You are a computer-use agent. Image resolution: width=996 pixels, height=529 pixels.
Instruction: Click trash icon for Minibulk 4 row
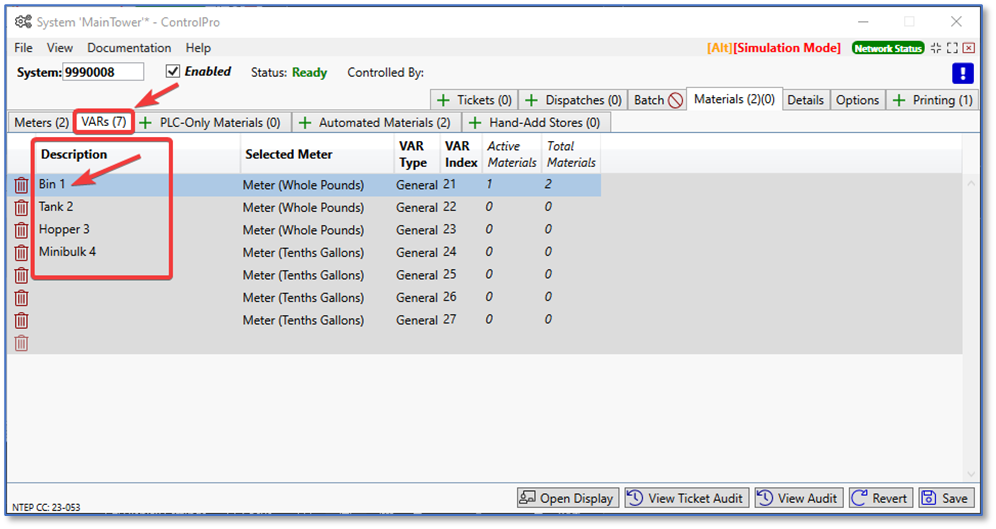[21, 253]
